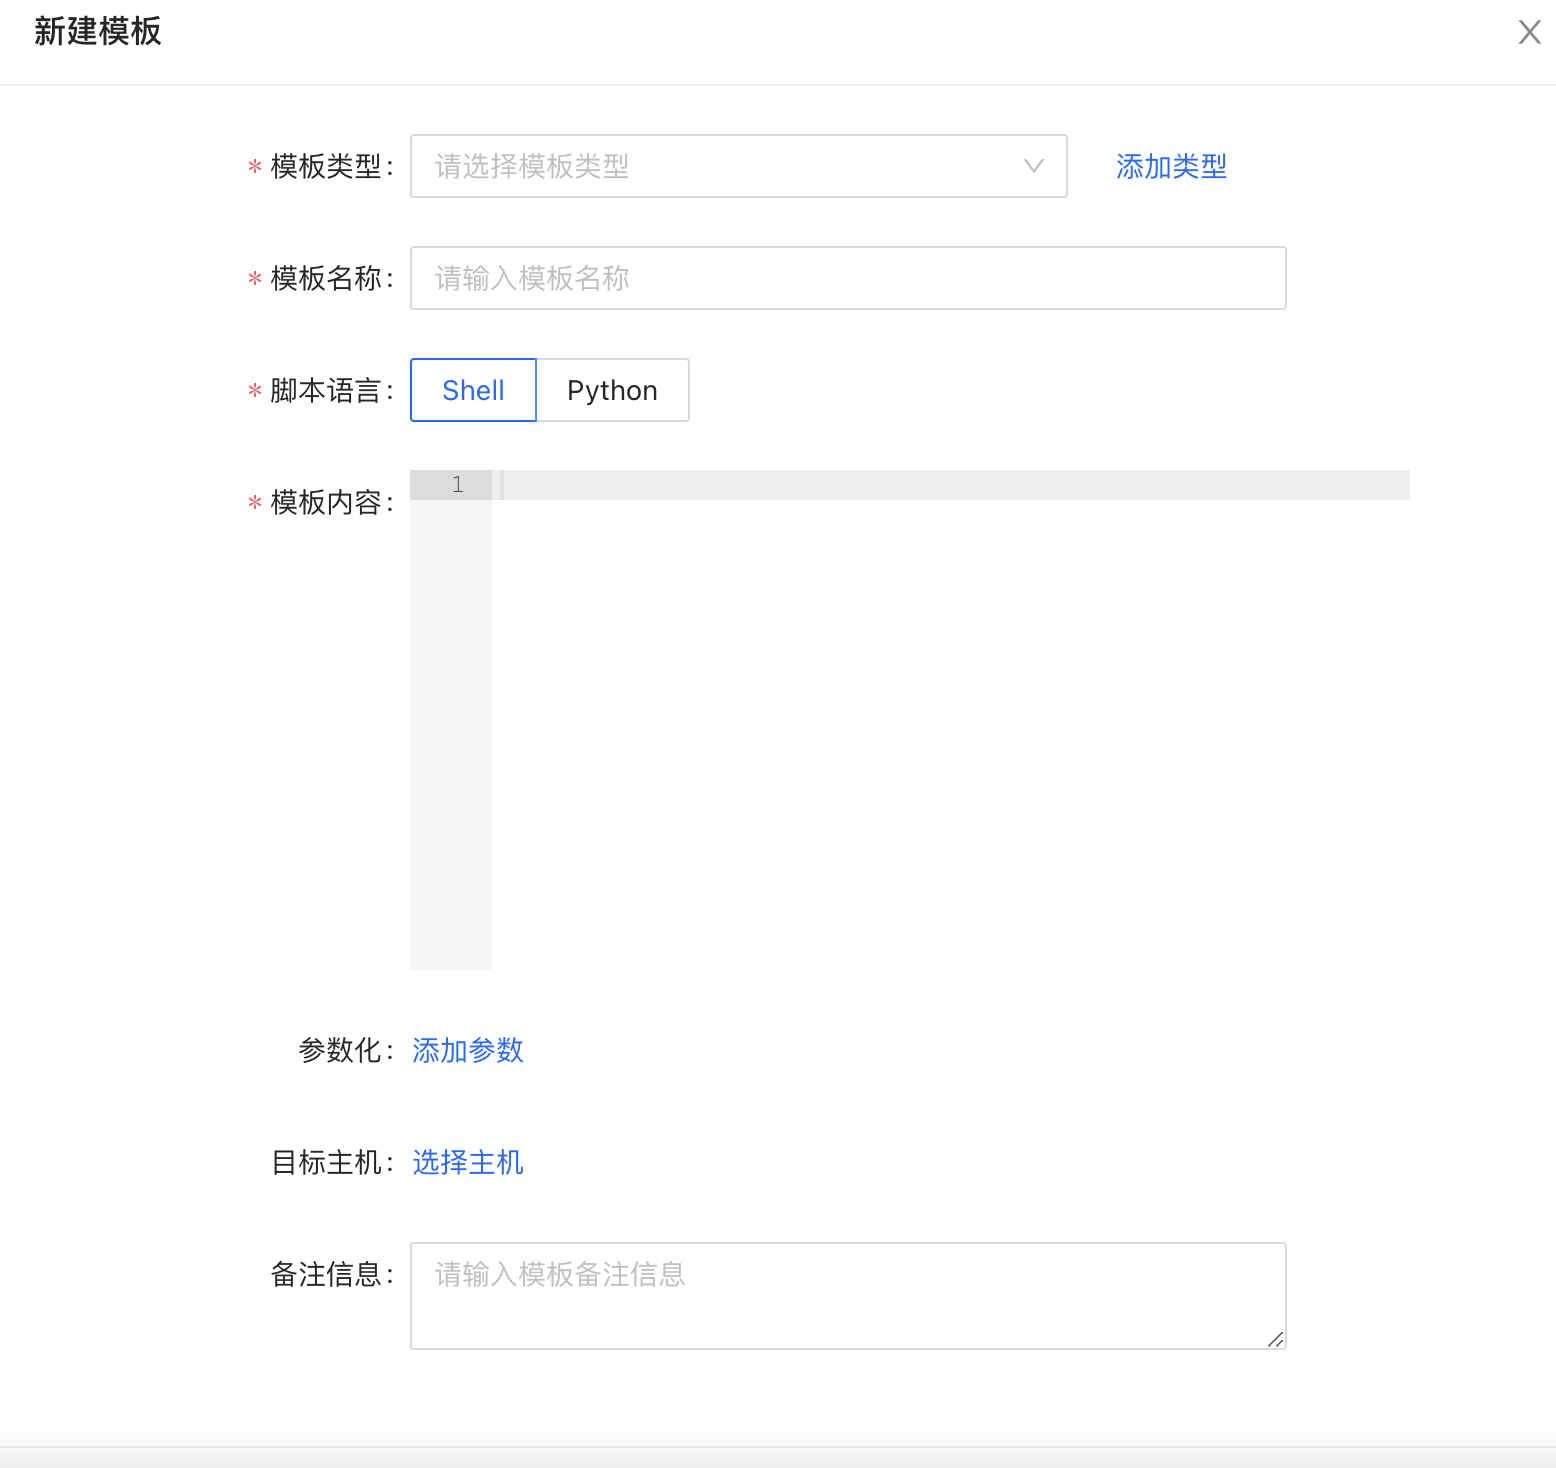
Task: Close the 新建模板 dialog
Action: click(1529, 32)
